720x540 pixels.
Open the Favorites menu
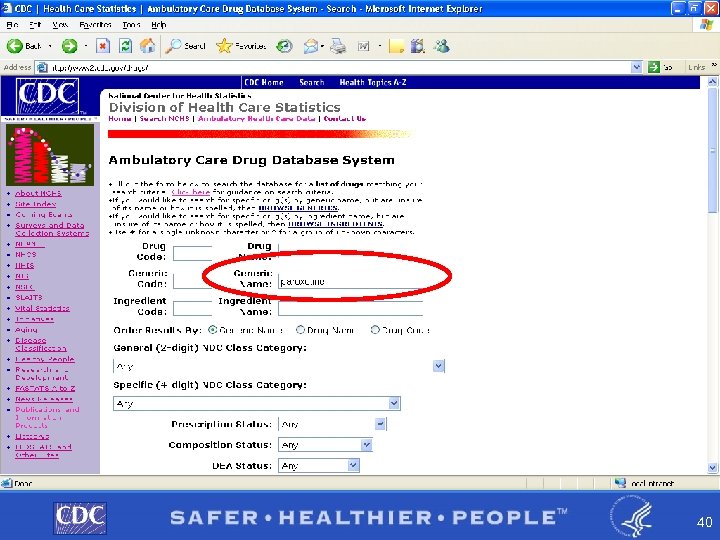[96, 24]
